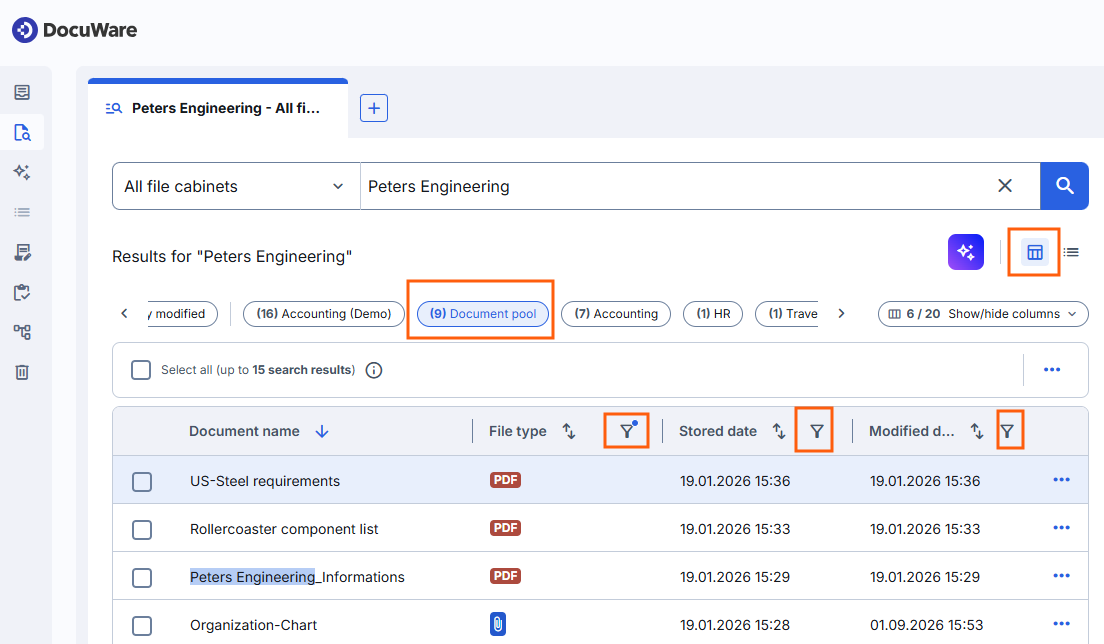Screen dimensions: 1104x644
Task: Open the trash bin icon in sidebar
Action: coord(22,372)
